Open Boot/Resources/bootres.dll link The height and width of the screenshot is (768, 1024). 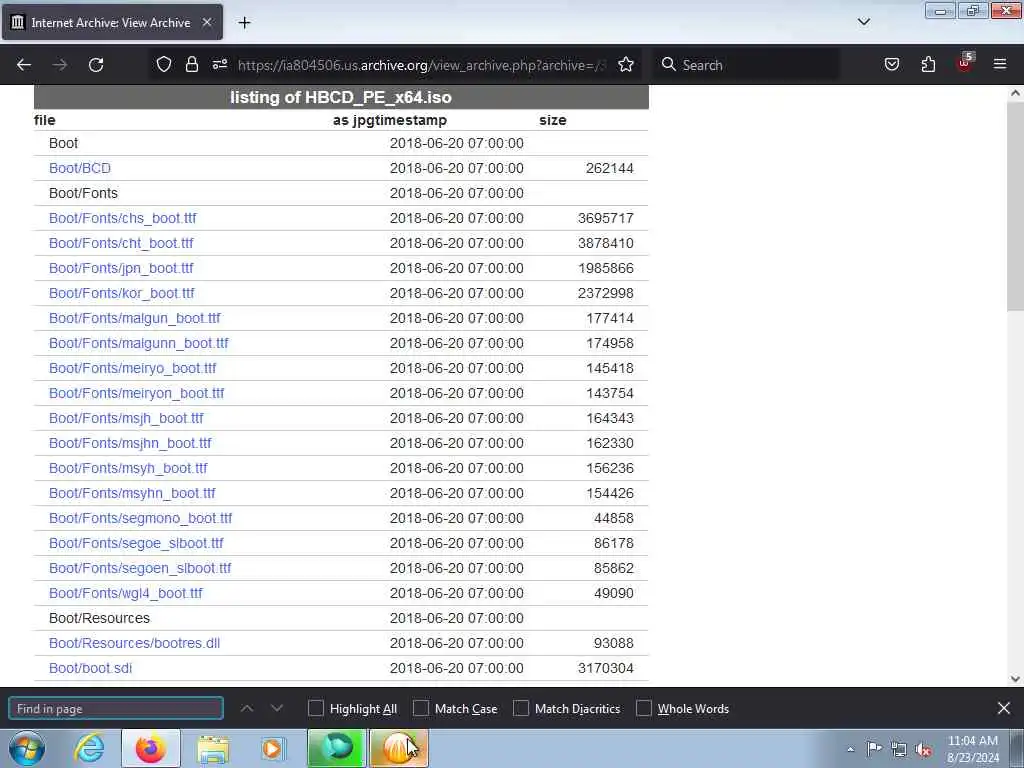pos(135,643)
